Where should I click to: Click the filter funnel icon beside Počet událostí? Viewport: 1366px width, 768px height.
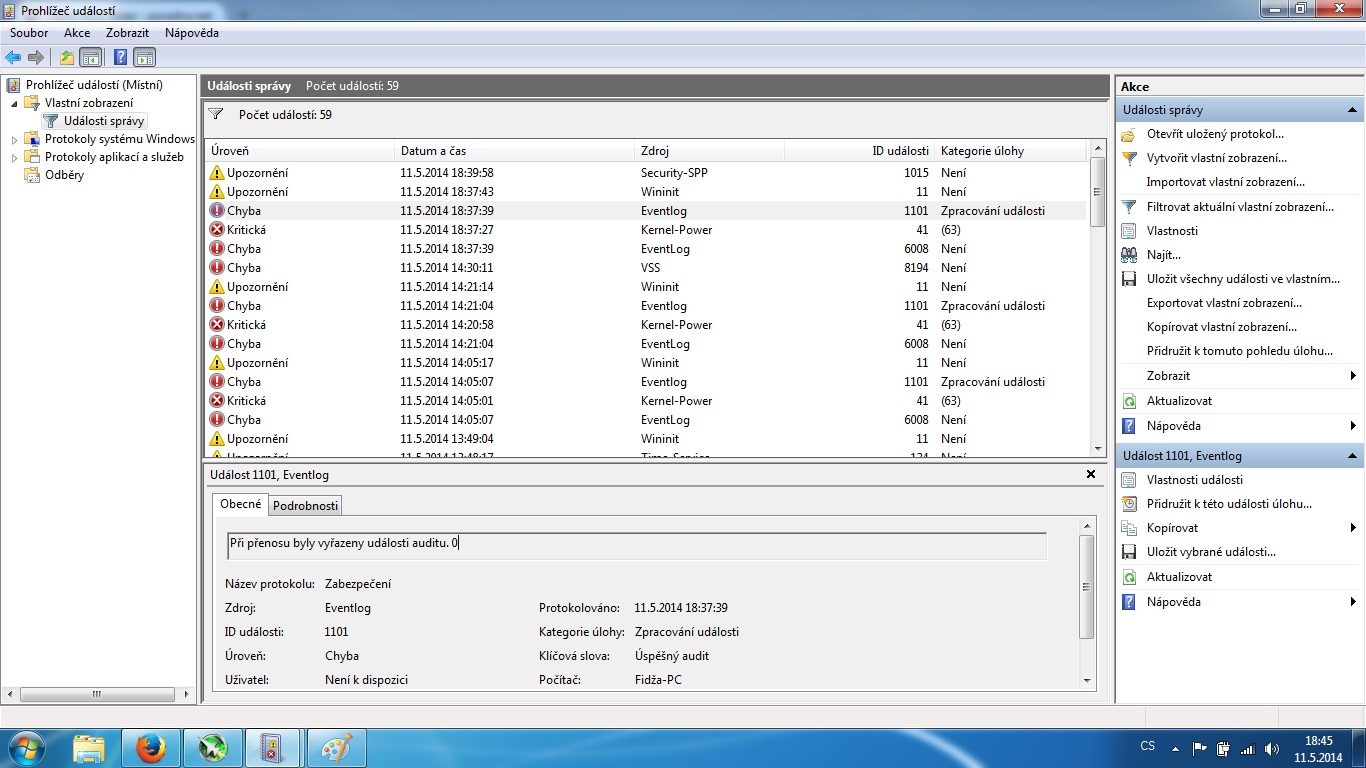coord(215,115)
